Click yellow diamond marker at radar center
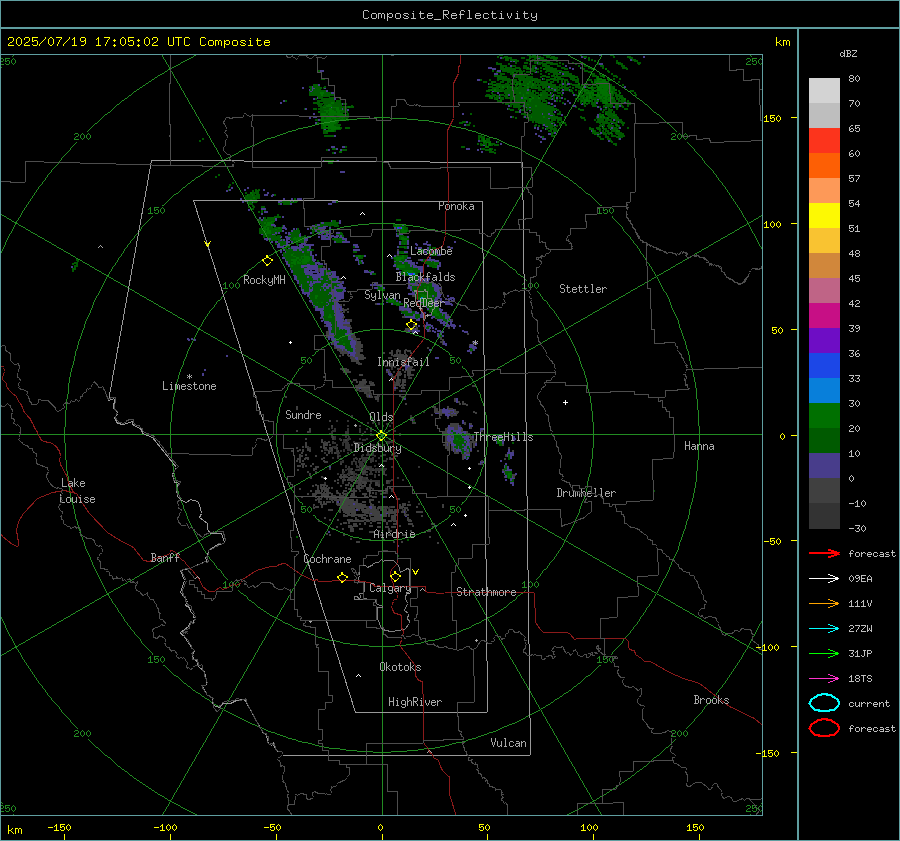Viewport: 900px width, 841px height. [x=381, y=436]
